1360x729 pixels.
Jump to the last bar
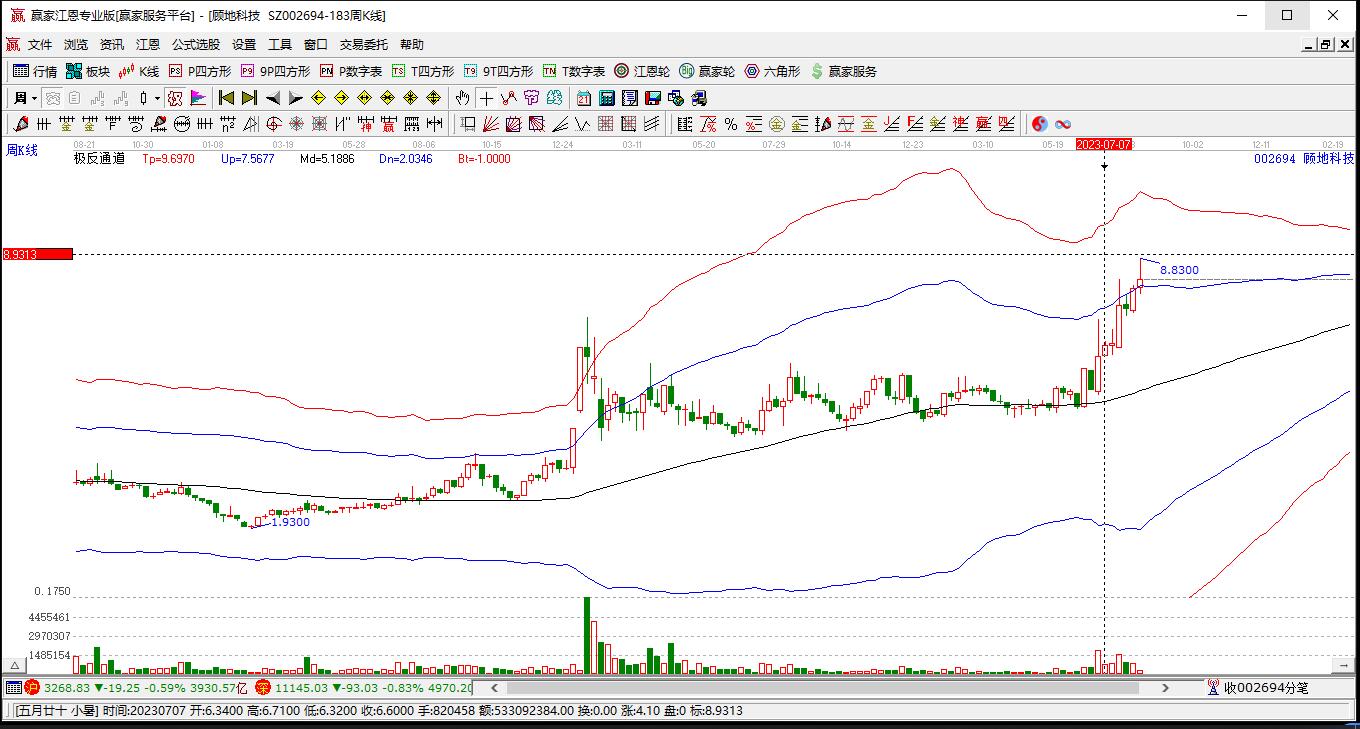tap(249, 98)
